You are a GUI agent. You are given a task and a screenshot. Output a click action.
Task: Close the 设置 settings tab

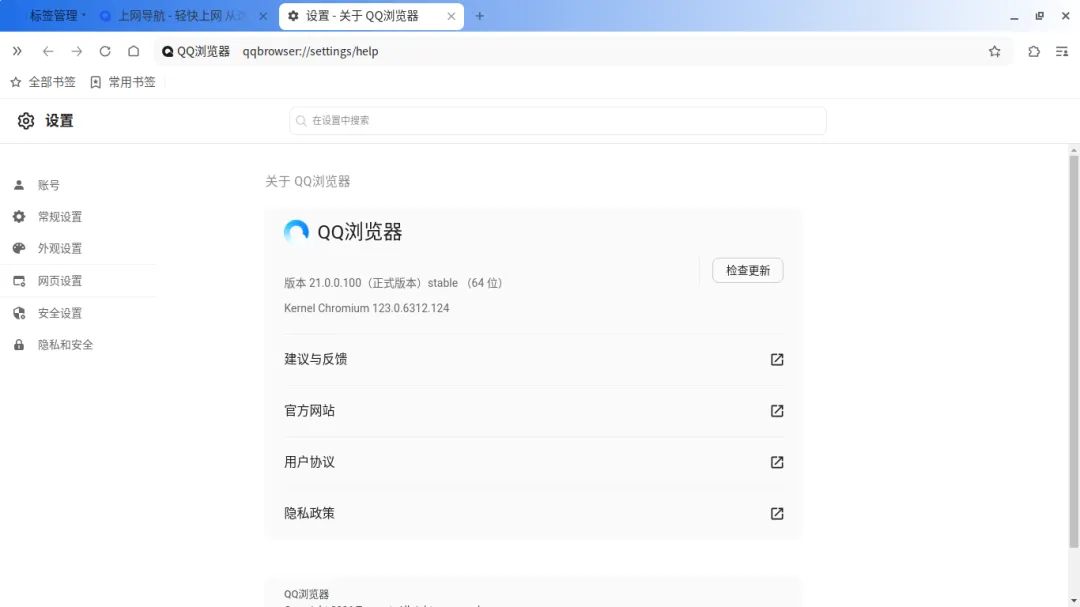pyautogui.click(x=451, y=16)
